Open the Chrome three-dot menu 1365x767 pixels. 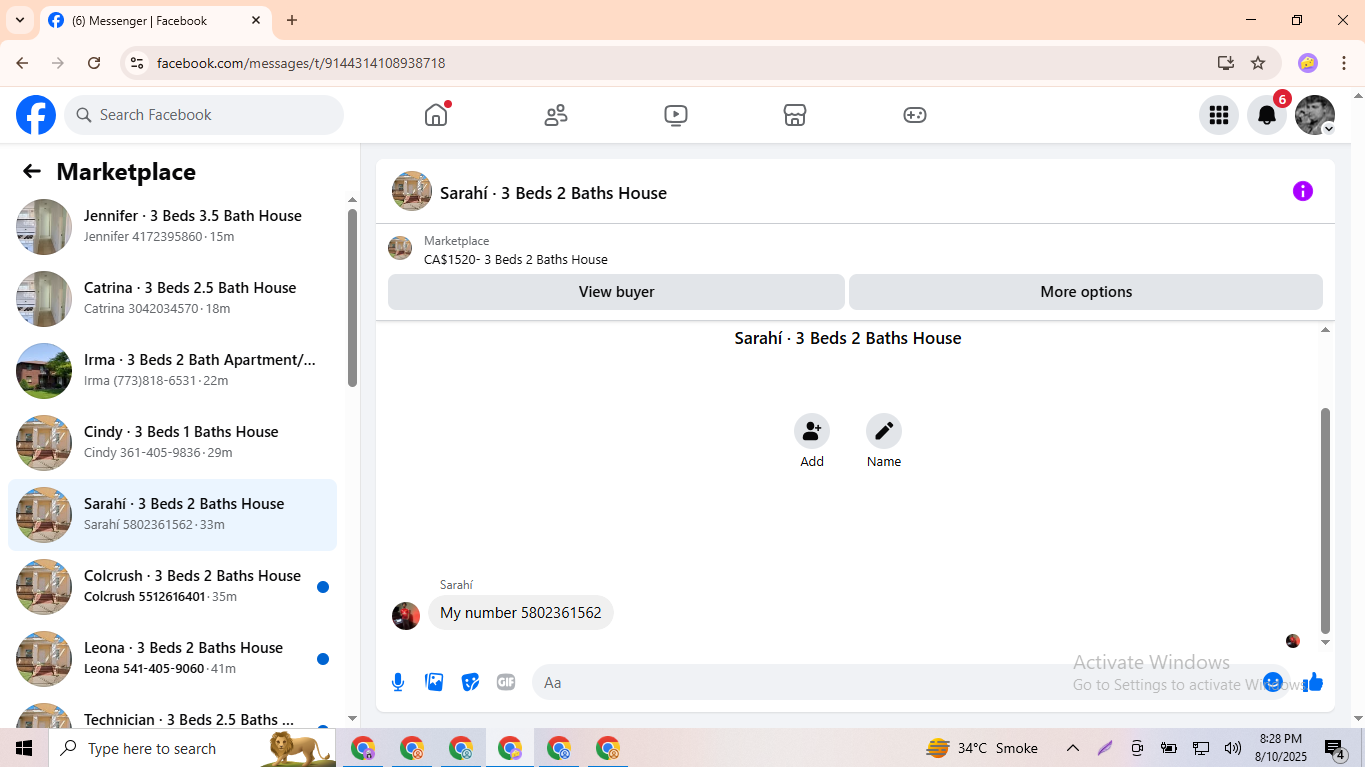point(1344,63)
